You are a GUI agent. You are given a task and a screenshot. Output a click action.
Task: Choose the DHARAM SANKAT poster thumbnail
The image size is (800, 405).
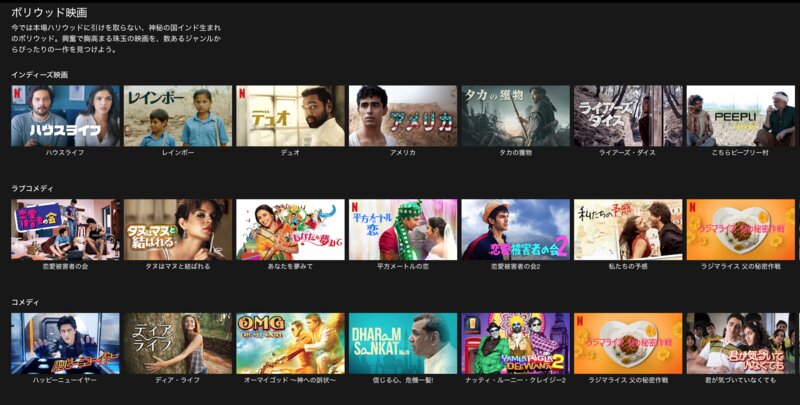tap(403, 343)
